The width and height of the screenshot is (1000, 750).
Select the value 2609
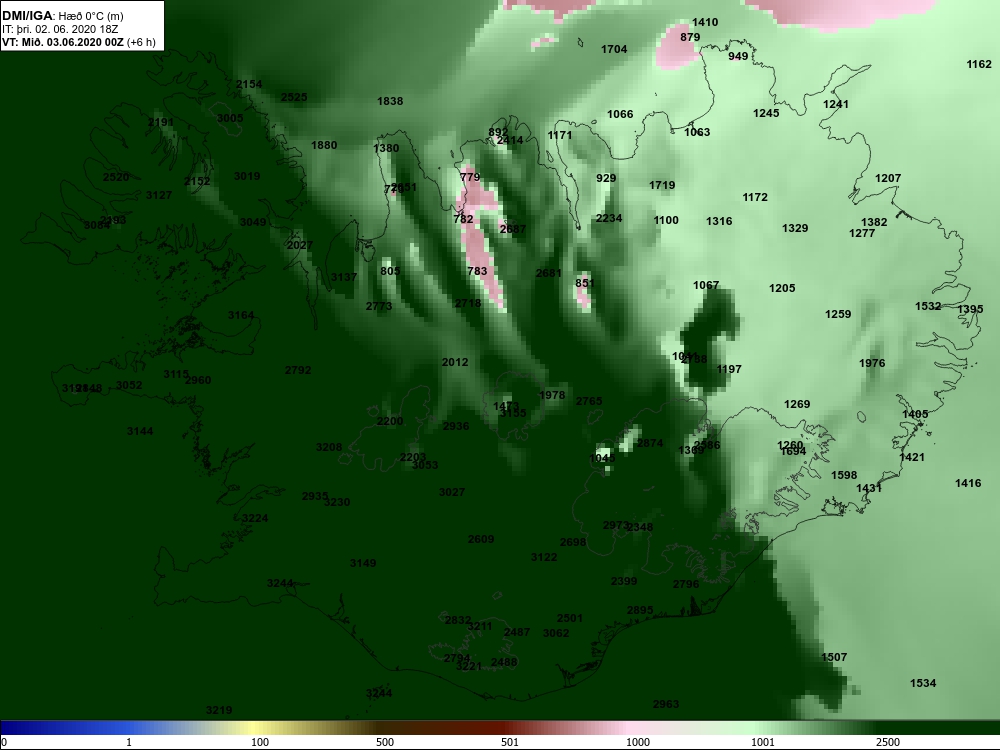pos(481,539)
